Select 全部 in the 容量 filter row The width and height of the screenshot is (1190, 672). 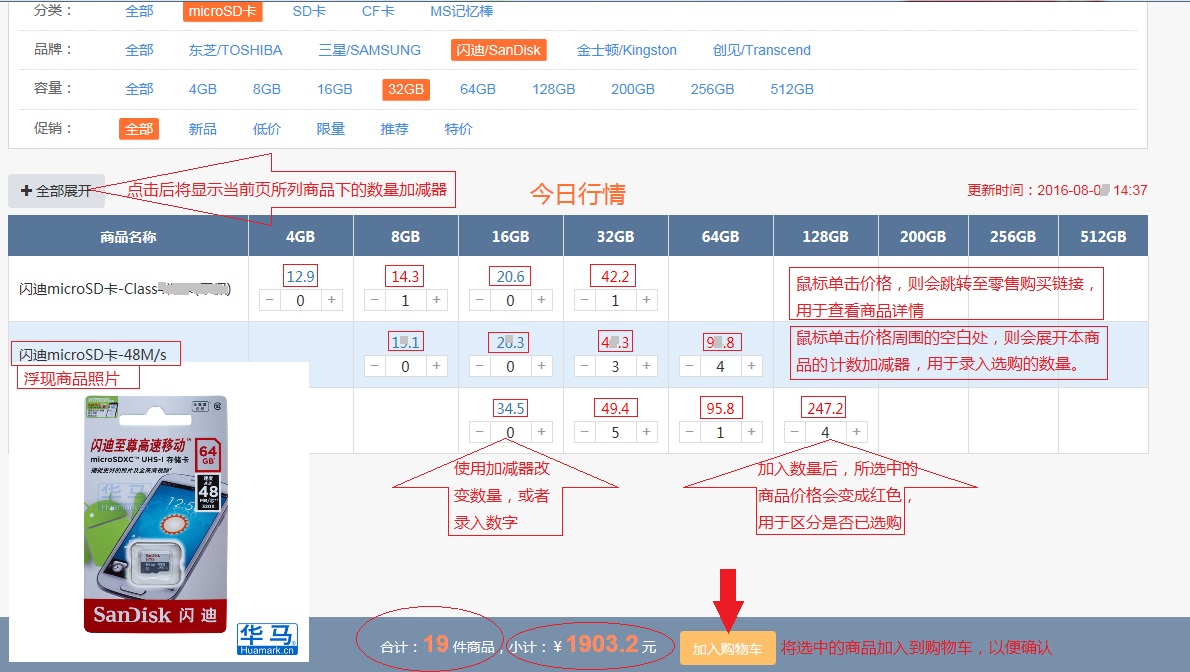[x=139, y=89]
